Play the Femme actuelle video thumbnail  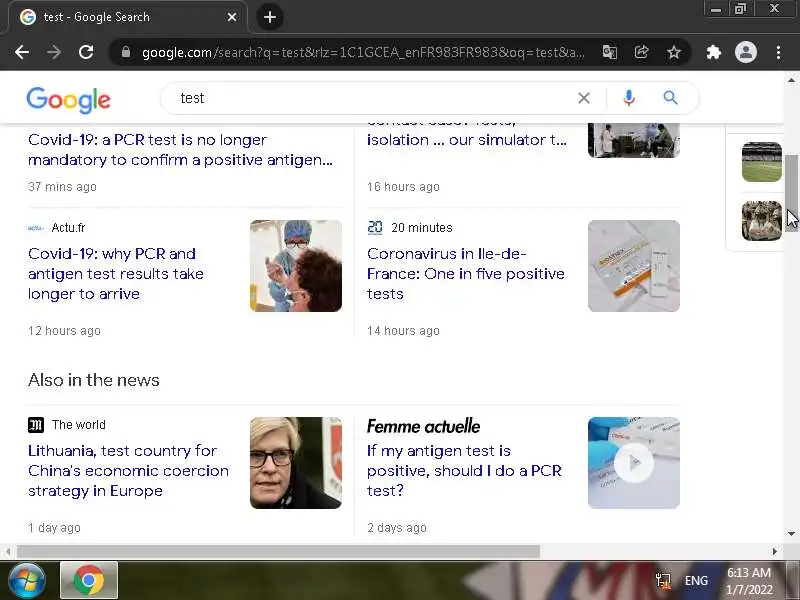click(x=634, y=463)
